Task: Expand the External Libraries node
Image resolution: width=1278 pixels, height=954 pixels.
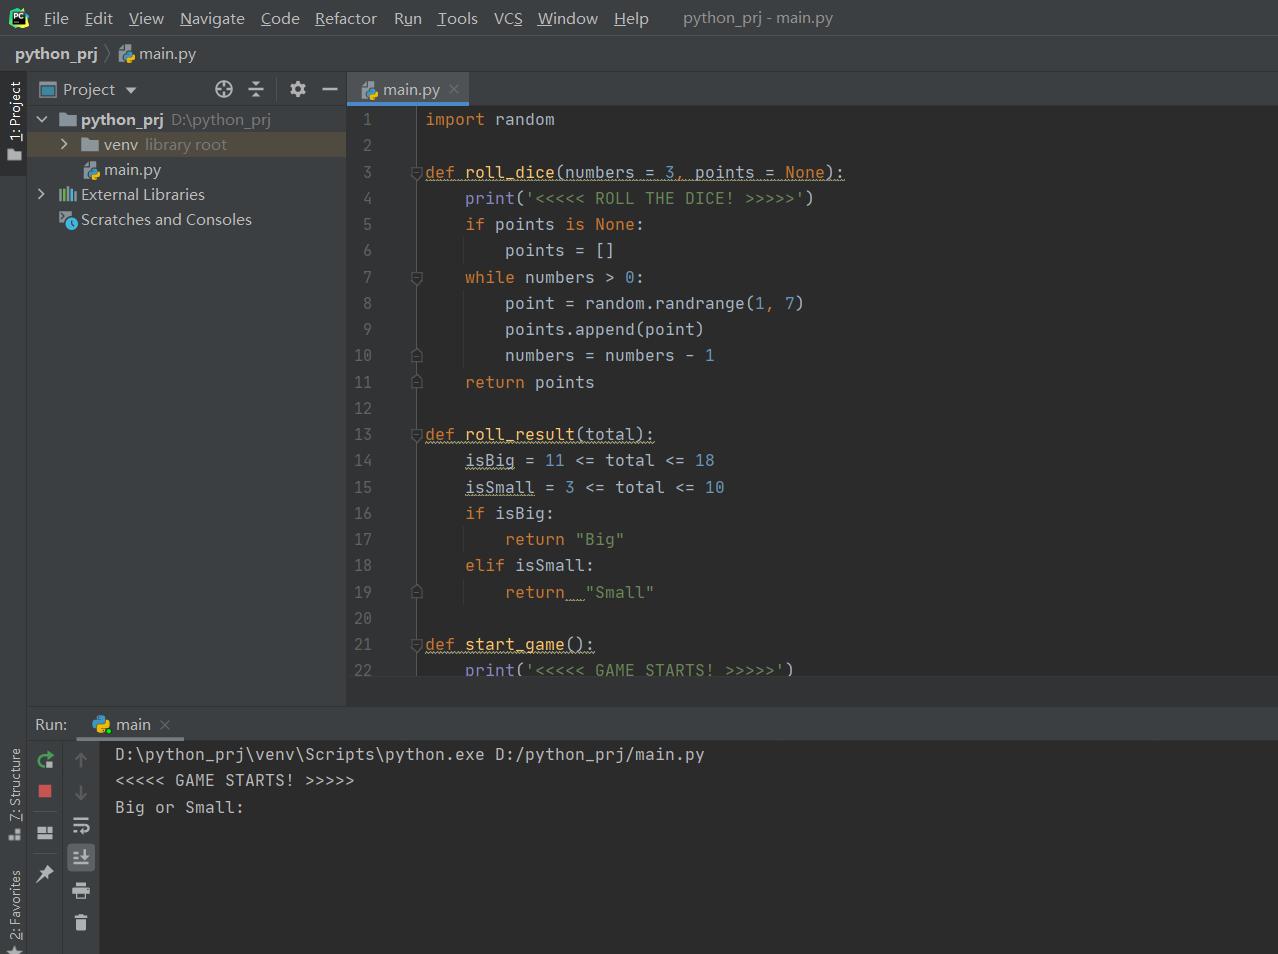Action: pyautogui.click(x=41, y=194)
